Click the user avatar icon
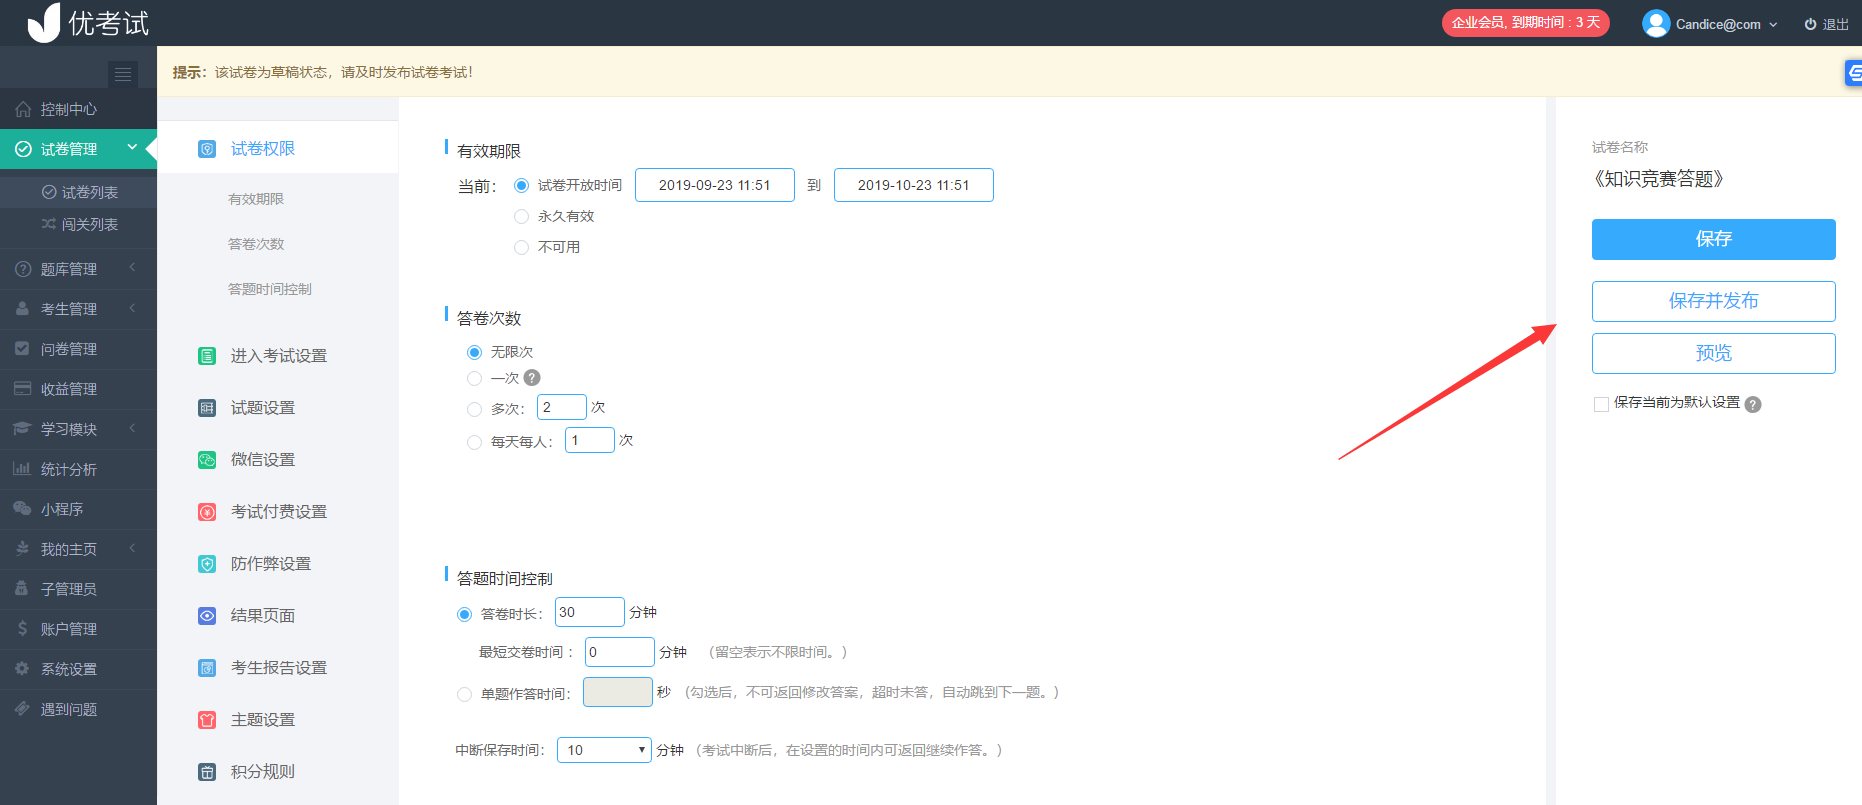The image size is (1862, 805). [x=1656, y=23]
